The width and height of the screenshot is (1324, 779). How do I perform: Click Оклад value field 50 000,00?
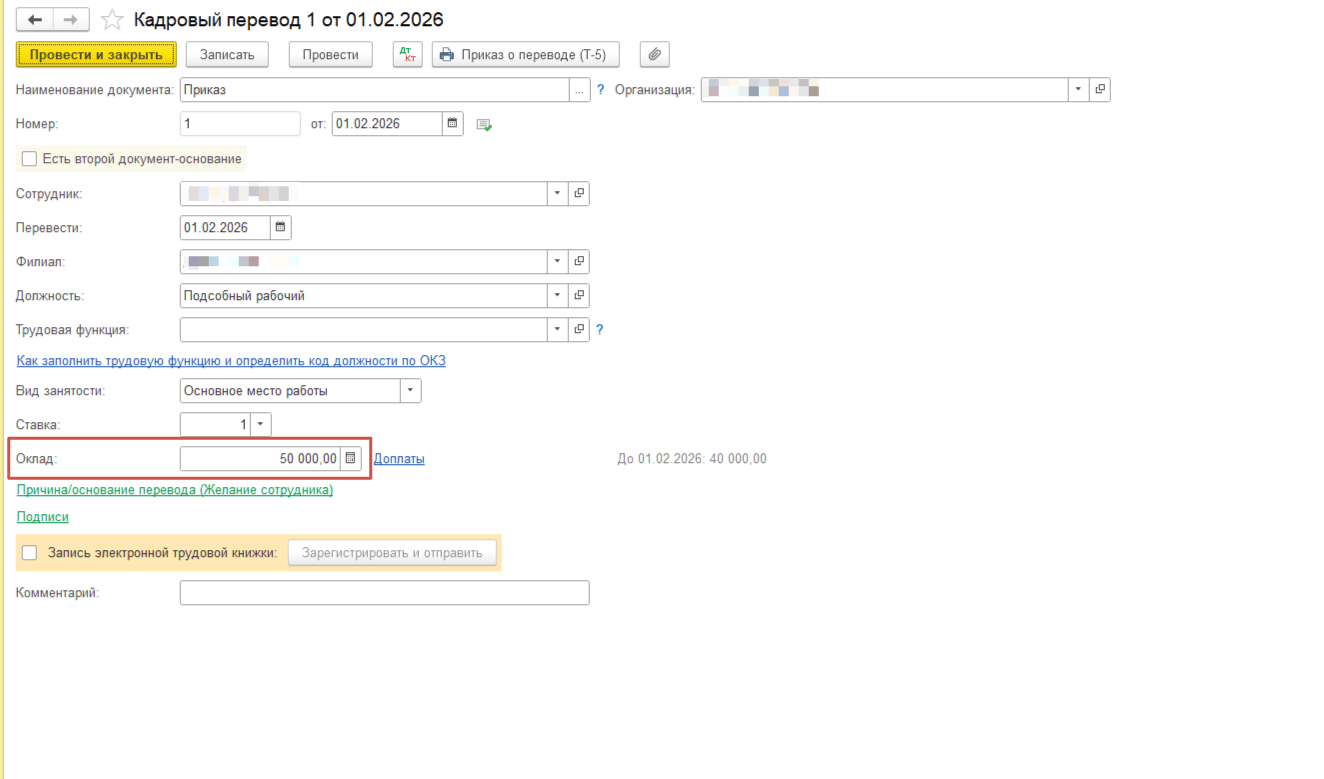(x=260, y=458)
